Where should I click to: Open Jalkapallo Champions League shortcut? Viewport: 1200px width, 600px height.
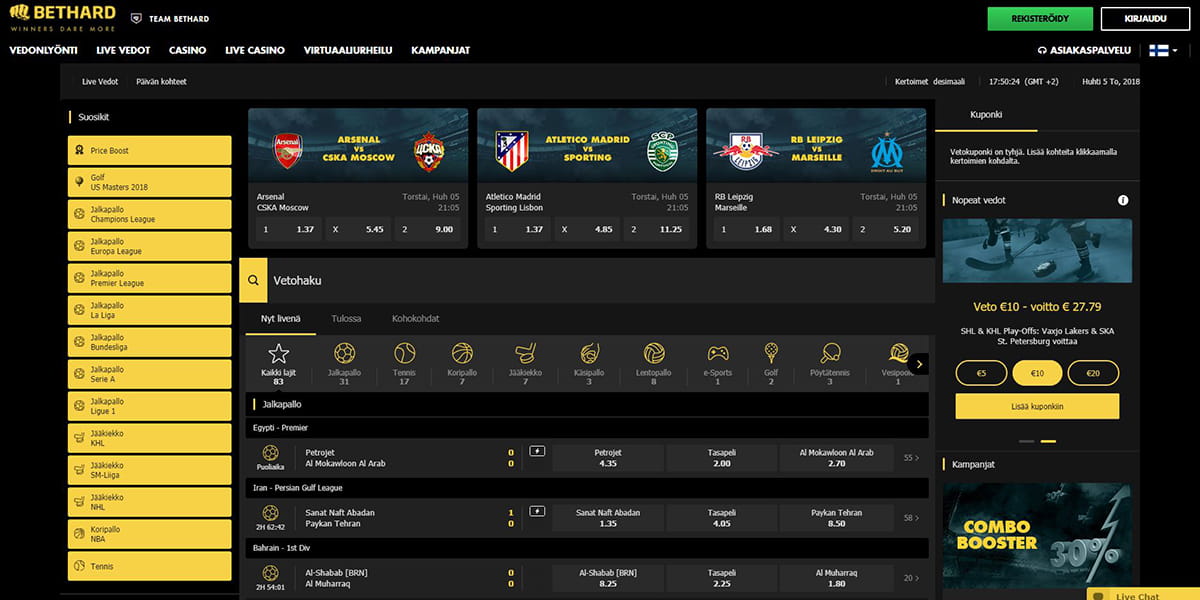click(x=149, y=214)
